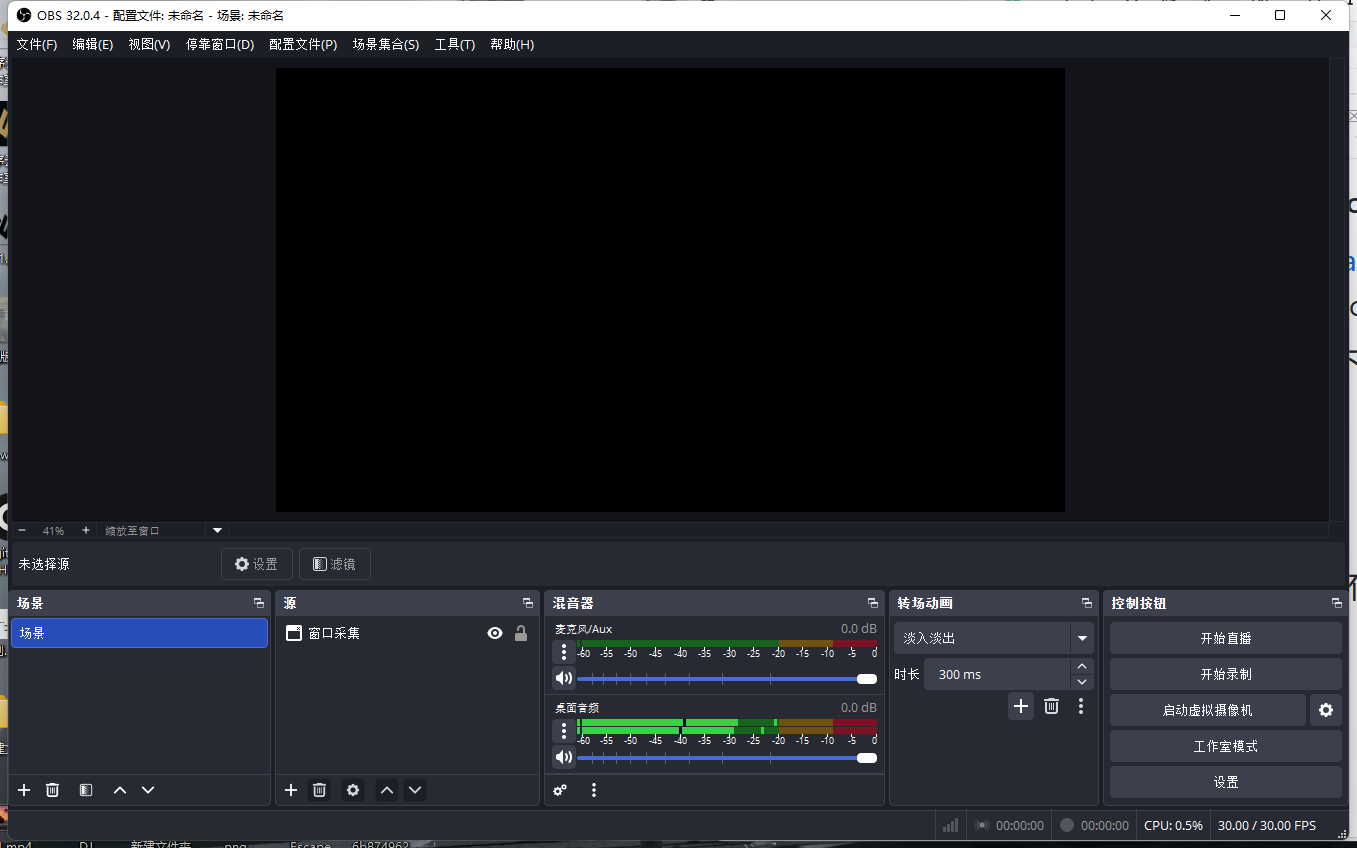
Task: Remove transition with trash icon
Action: point(1051,706)
